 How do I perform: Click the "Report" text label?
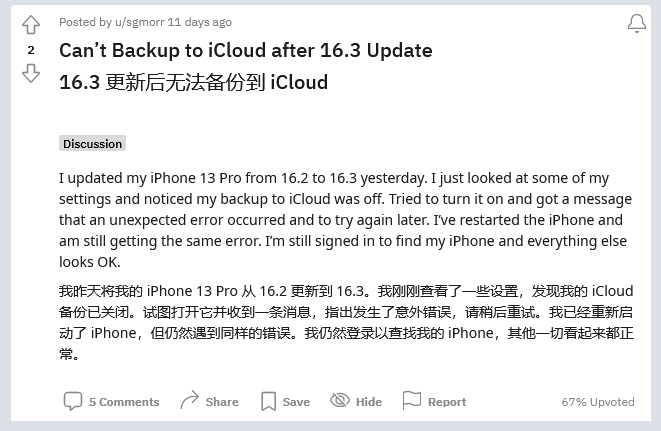447,402
